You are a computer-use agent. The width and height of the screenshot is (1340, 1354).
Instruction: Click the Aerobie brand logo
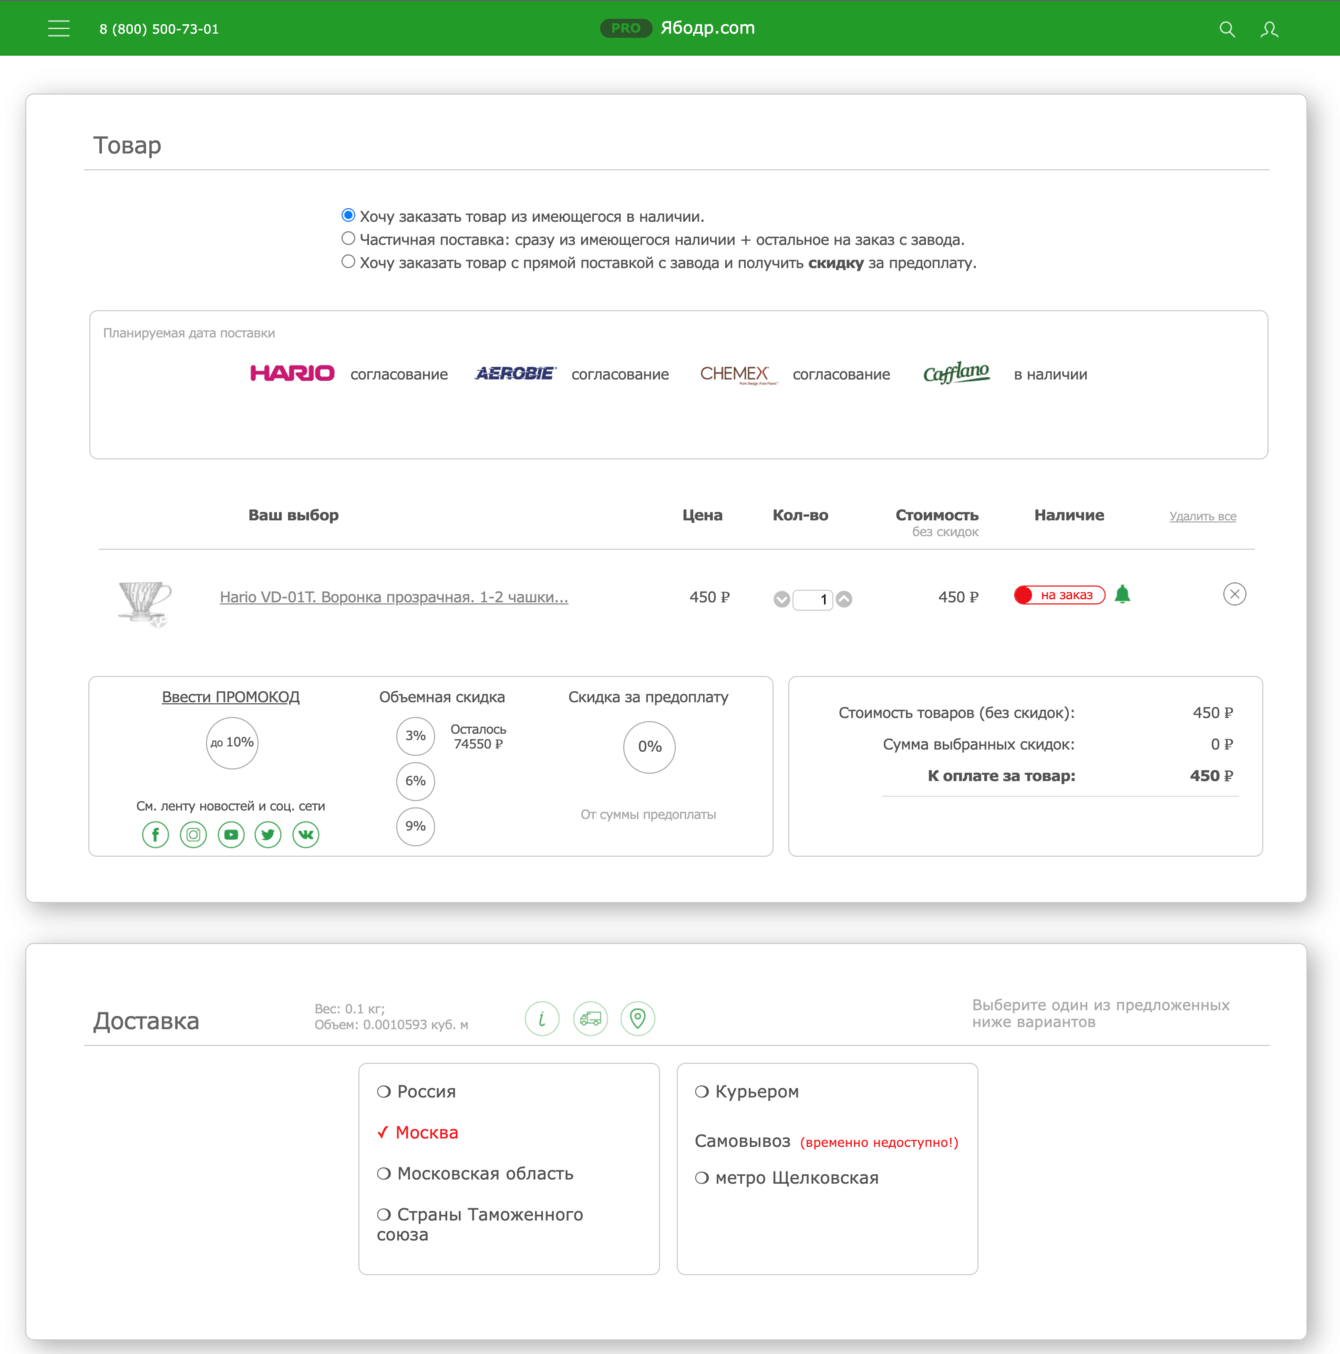click(515, 373)
